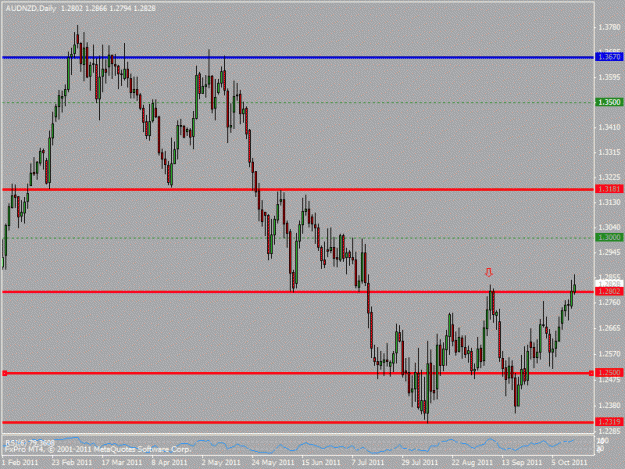Click the red 1.2802 price tag

(x=609, y=292)
